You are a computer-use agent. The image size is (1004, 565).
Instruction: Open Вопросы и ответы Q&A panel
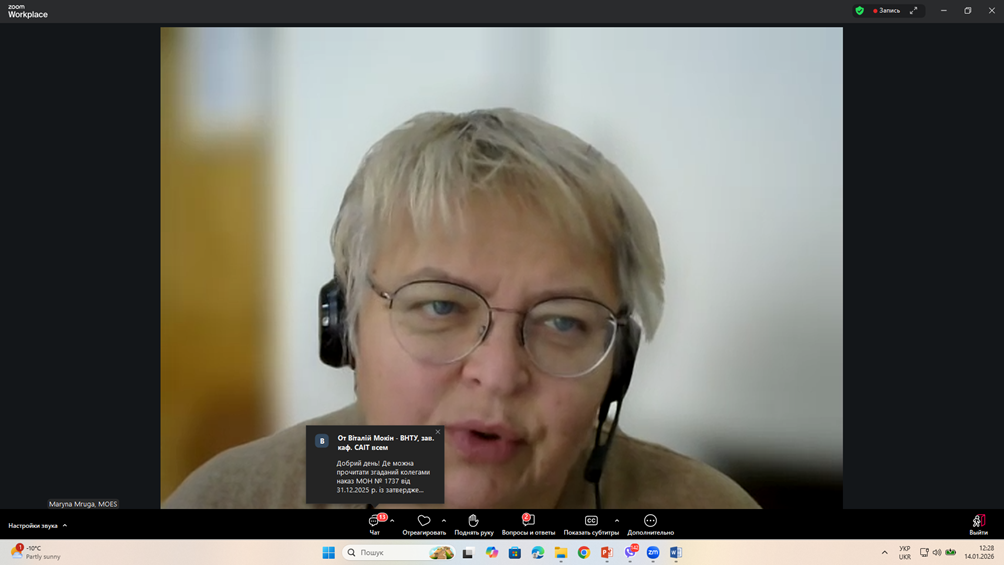click(528, 525)
